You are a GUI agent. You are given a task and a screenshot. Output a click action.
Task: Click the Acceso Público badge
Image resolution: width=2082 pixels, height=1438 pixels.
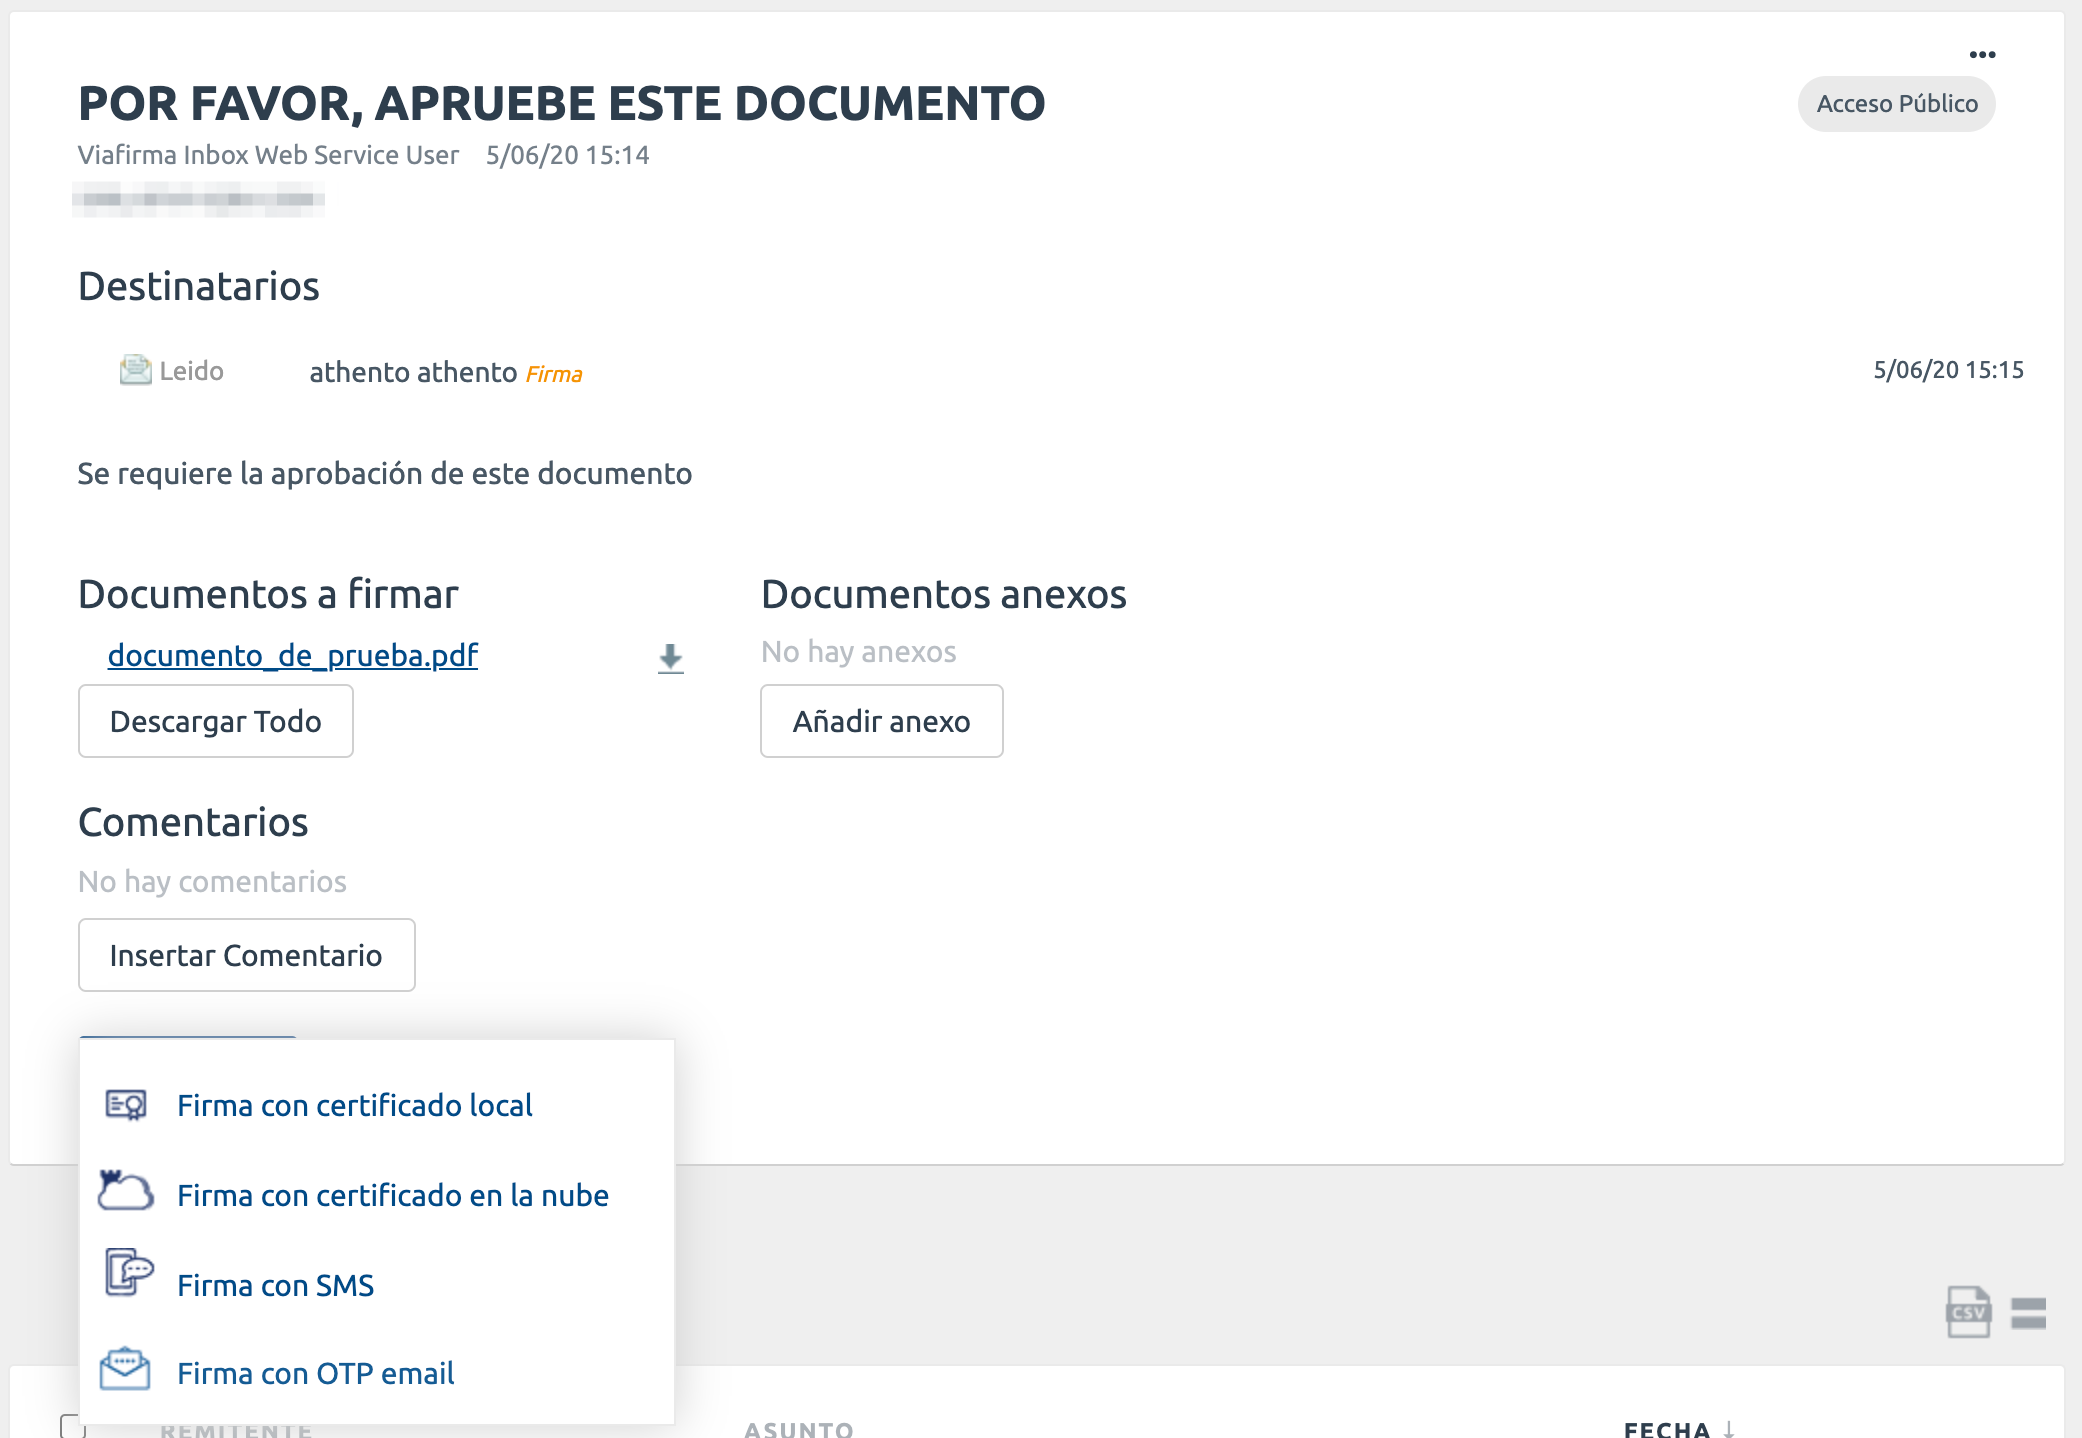[x=1896, y=103]
